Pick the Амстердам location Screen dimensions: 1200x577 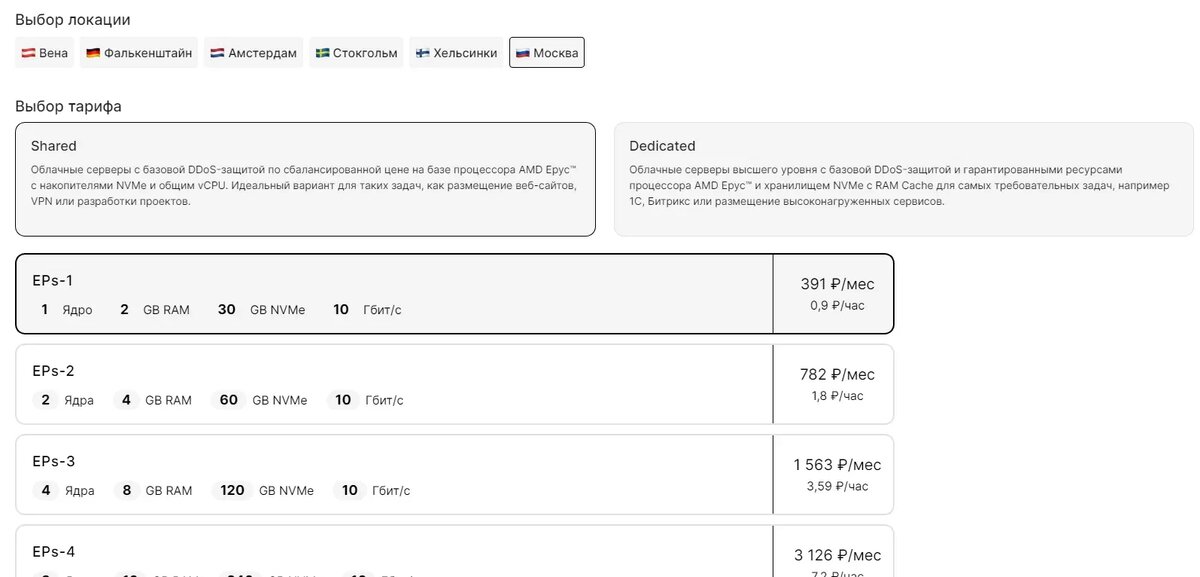point(254,53)
